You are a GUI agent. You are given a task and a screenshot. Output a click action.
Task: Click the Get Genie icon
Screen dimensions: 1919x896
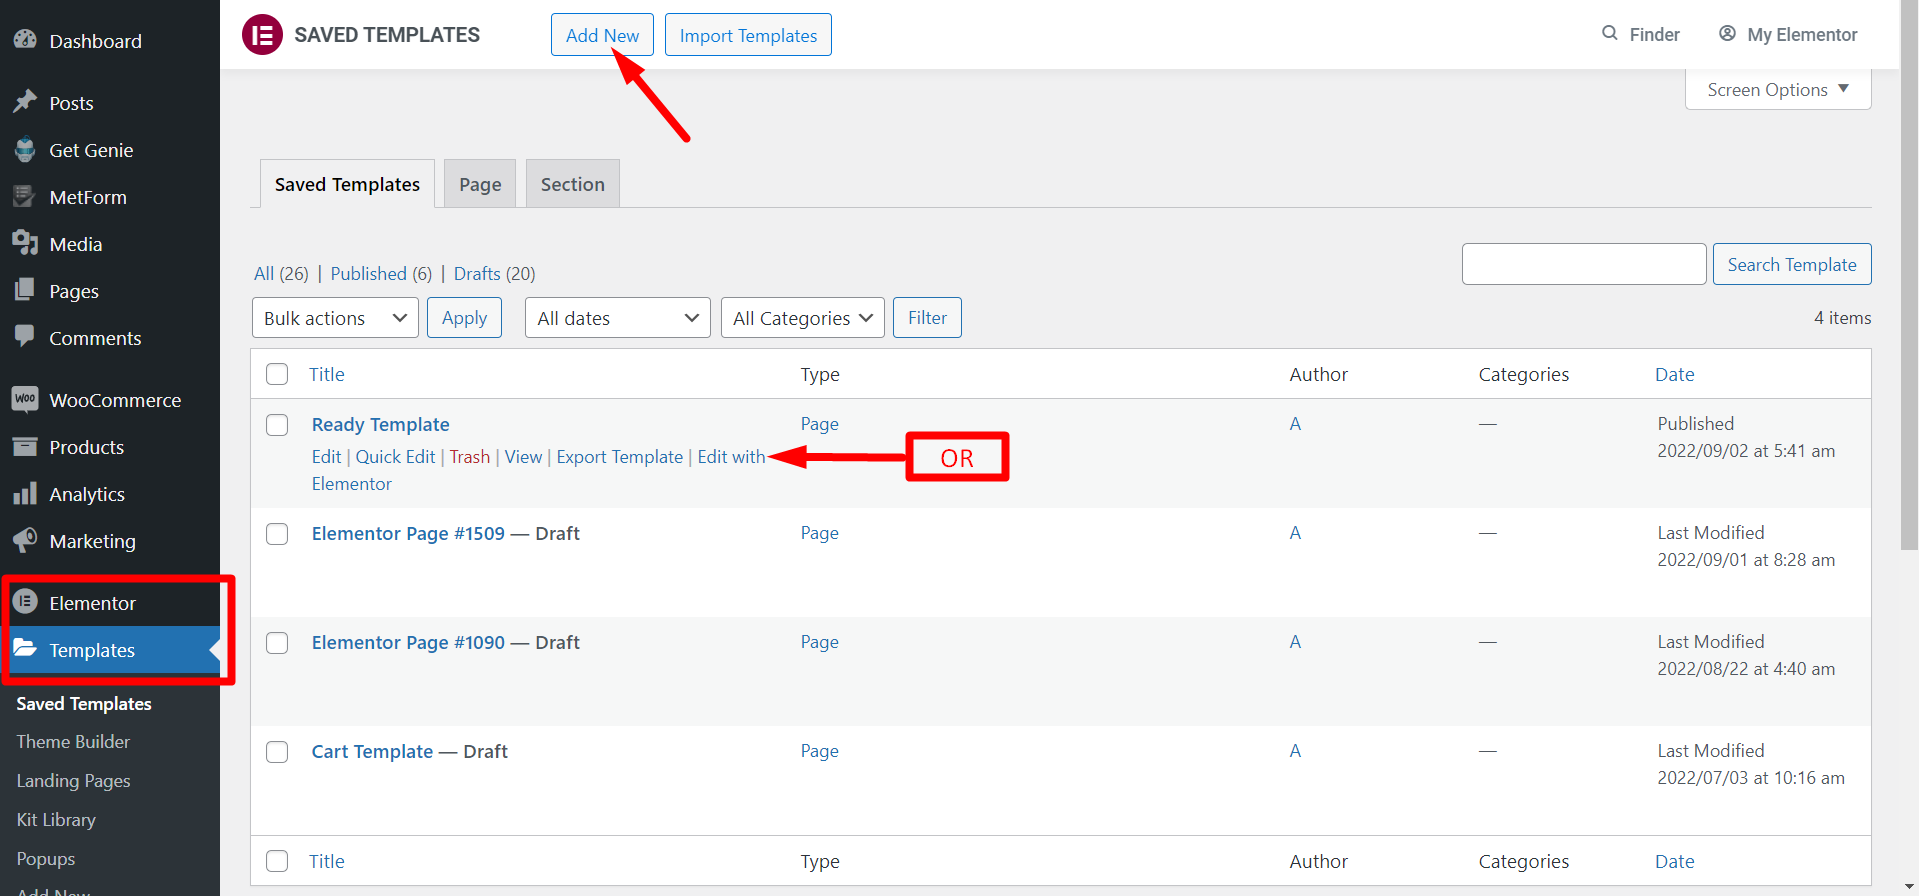coord(25,149)
